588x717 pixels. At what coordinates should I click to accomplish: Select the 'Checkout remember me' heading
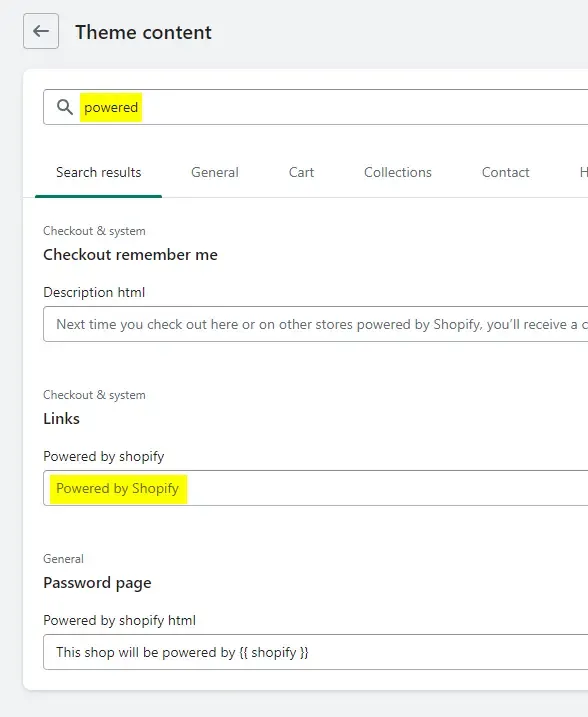(130, 255)
